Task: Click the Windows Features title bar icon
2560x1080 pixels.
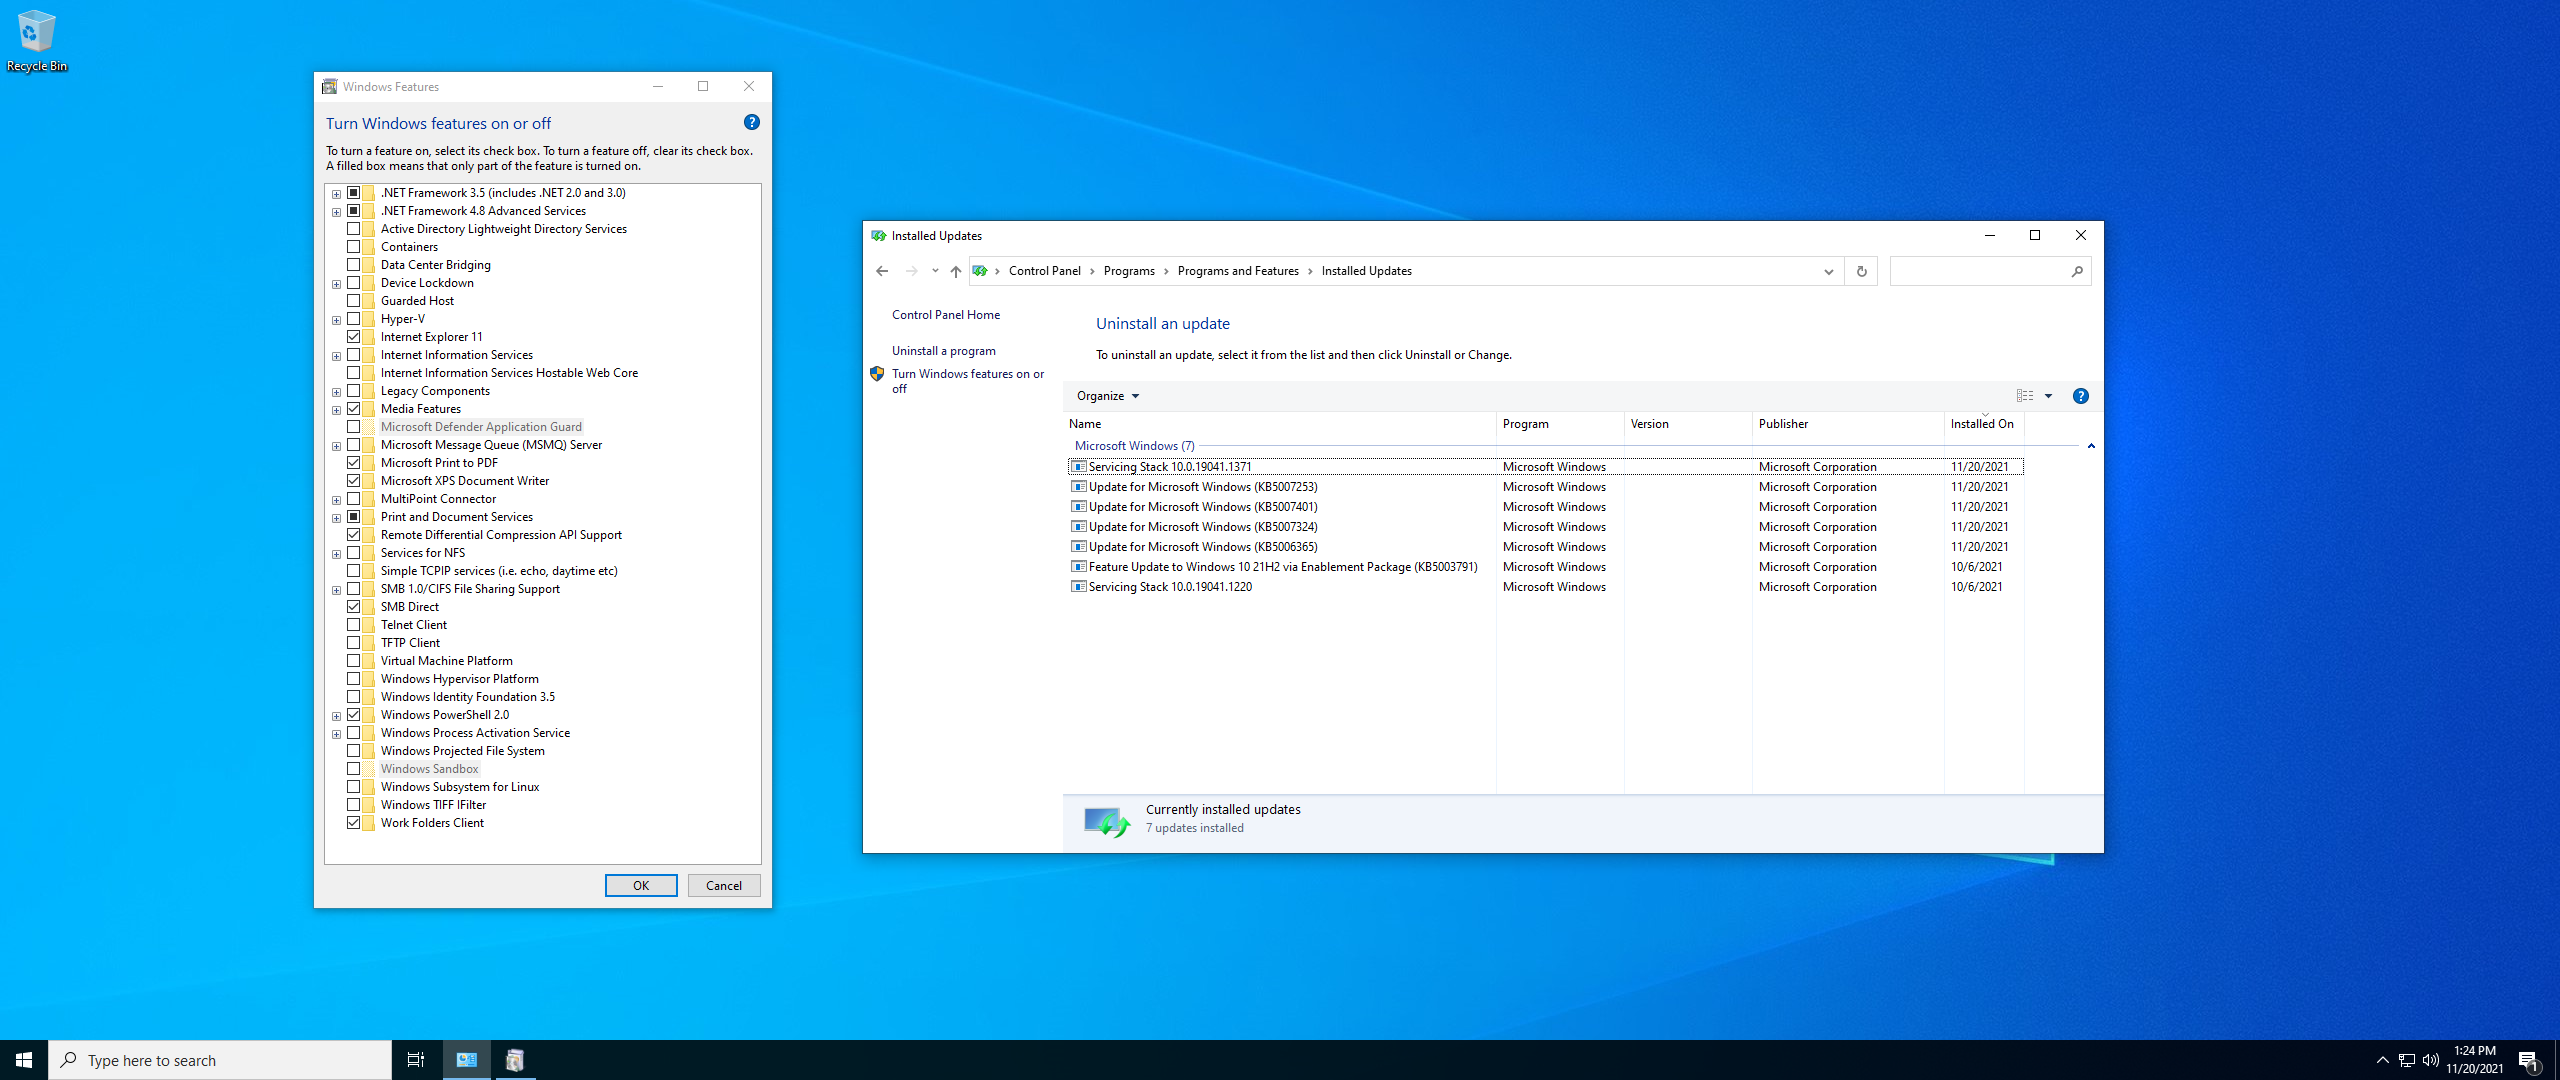Action: click(x=329, y=87)
